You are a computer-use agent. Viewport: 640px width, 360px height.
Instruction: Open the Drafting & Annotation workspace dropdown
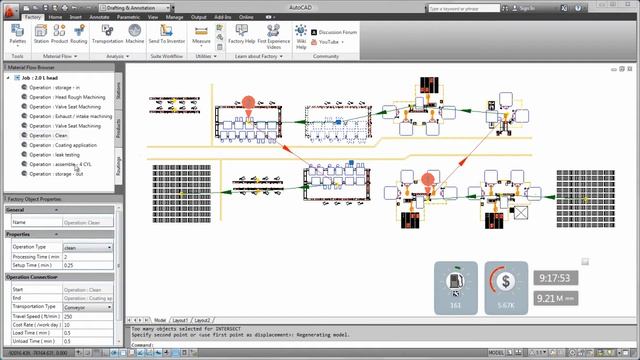click(135, 8)
